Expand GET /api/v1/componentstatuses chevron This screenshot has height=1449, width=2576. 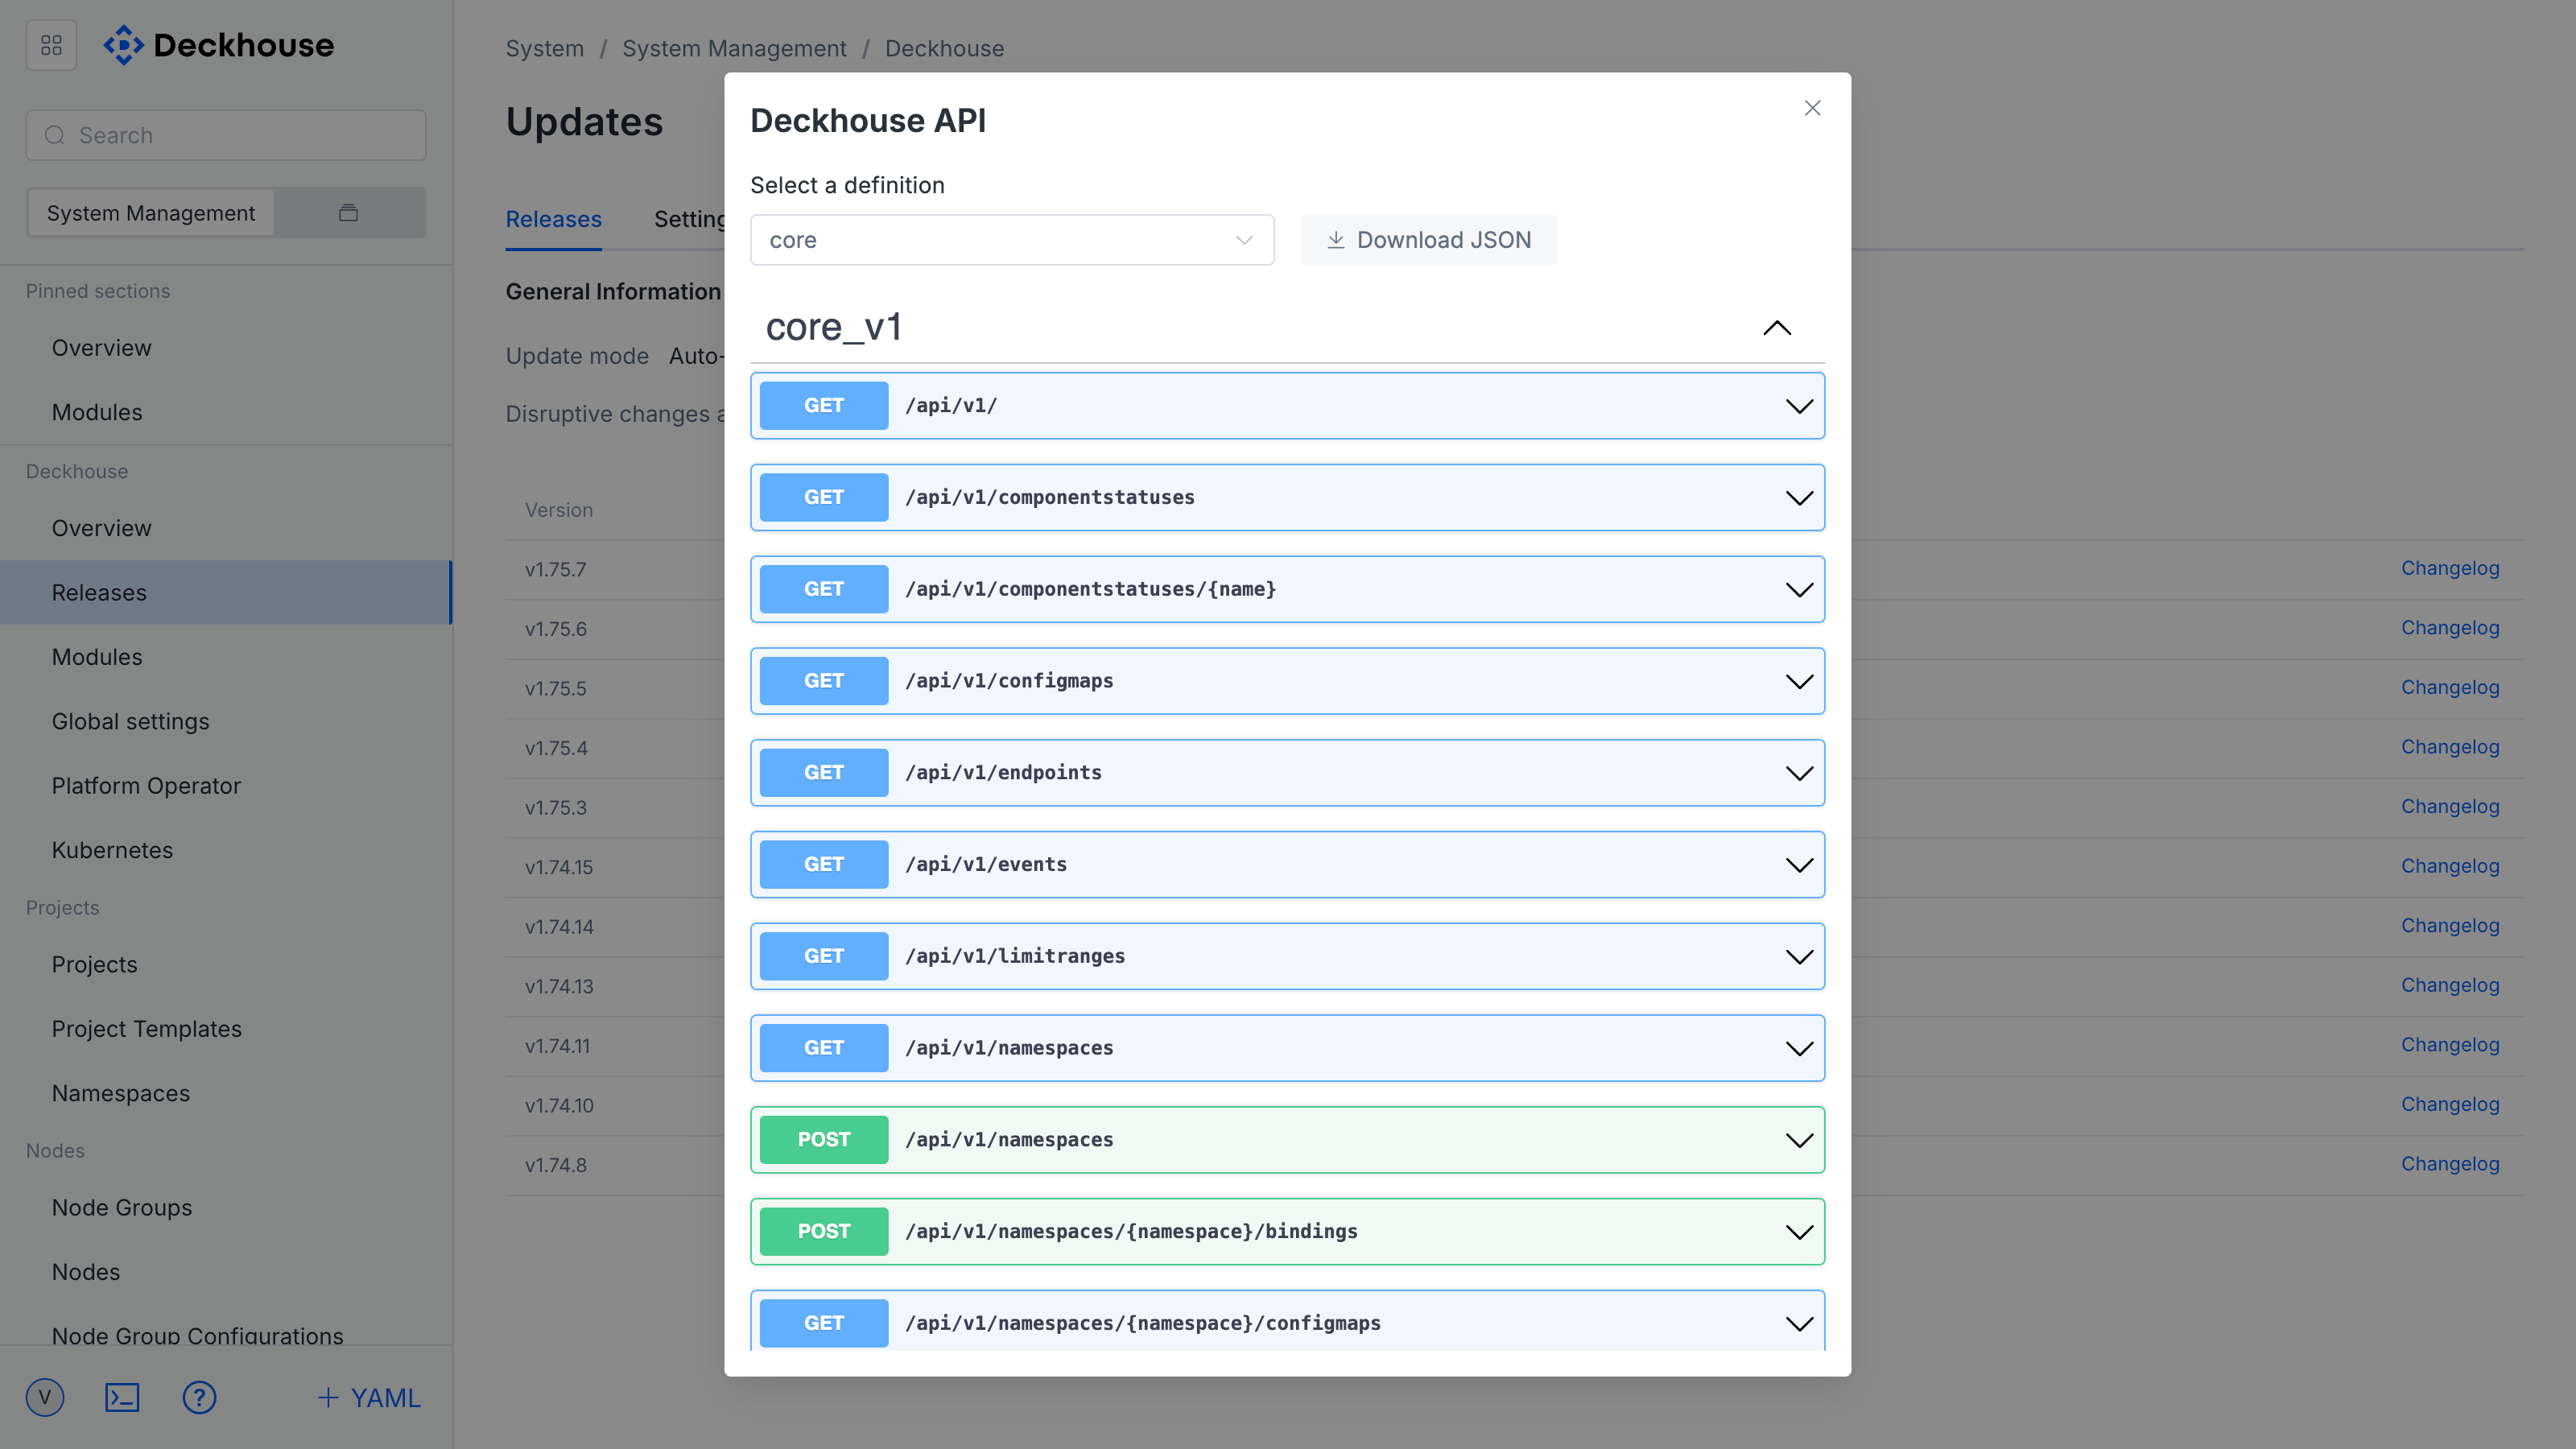click(1799, 498)
